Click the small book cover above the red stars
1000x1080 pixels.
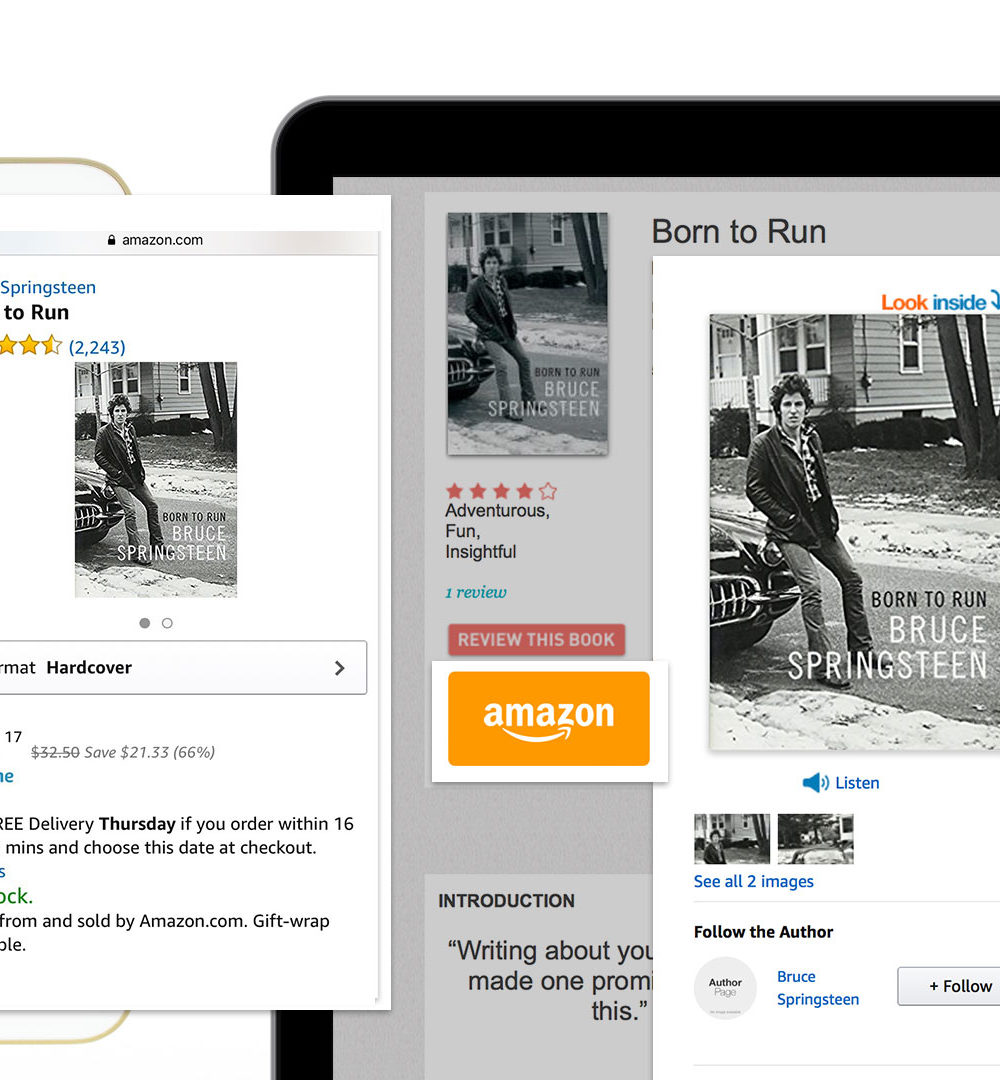pyautogui.click(x=528, y=333)
